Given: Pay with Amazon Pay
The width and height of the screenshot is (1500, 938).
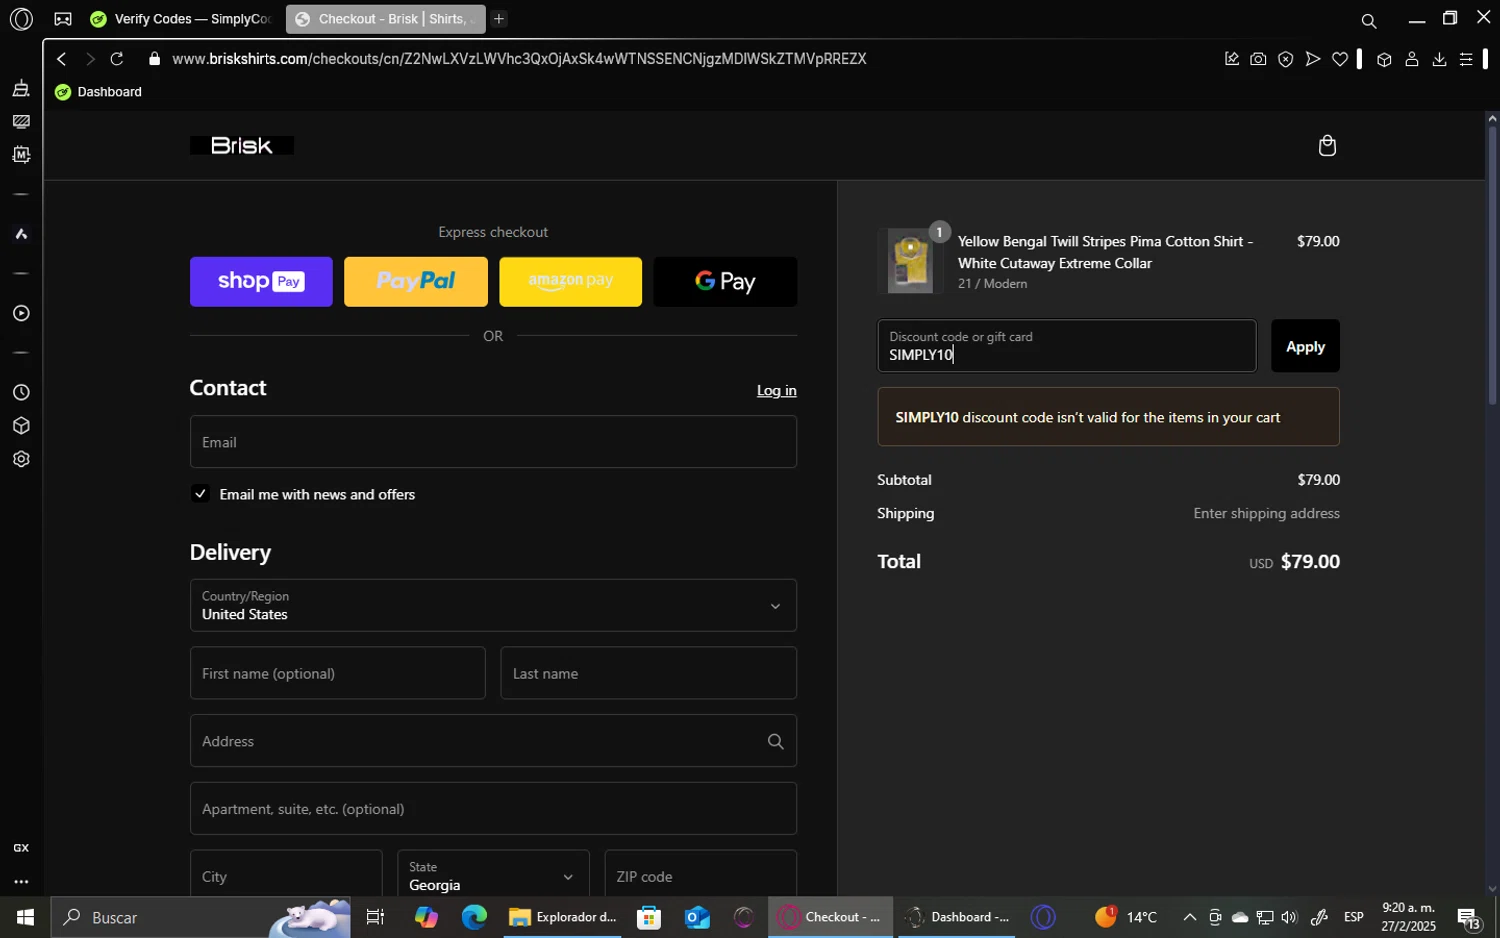Looking at the screenshot, I should point(570,282).
